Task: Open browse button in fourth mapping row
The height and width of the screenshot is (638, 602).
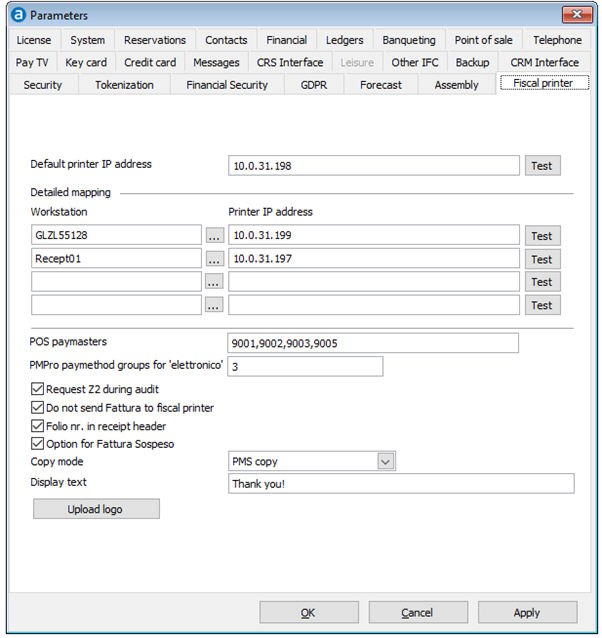Action: (214, 305)
